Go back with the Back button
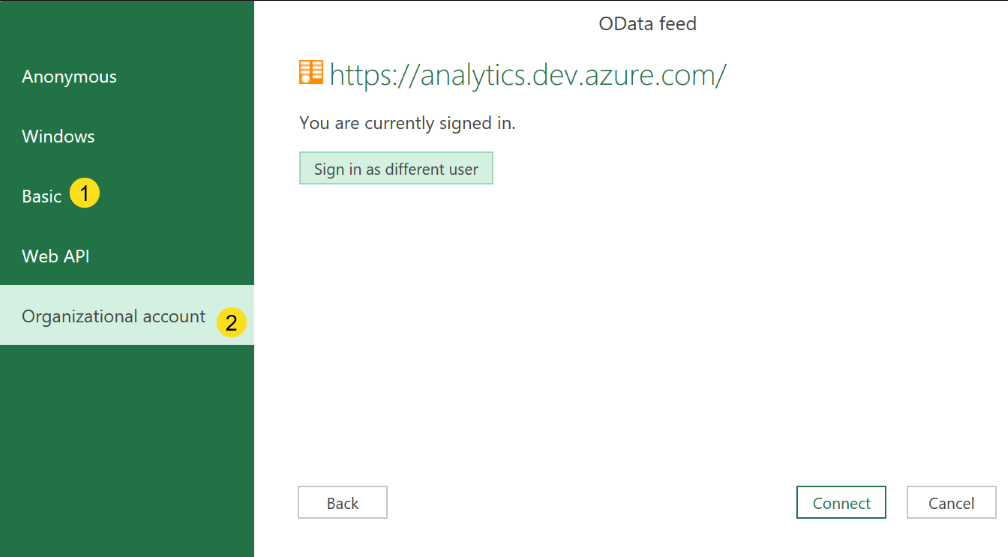Screen dimensions: 1008x557 [x=343, y=502]
